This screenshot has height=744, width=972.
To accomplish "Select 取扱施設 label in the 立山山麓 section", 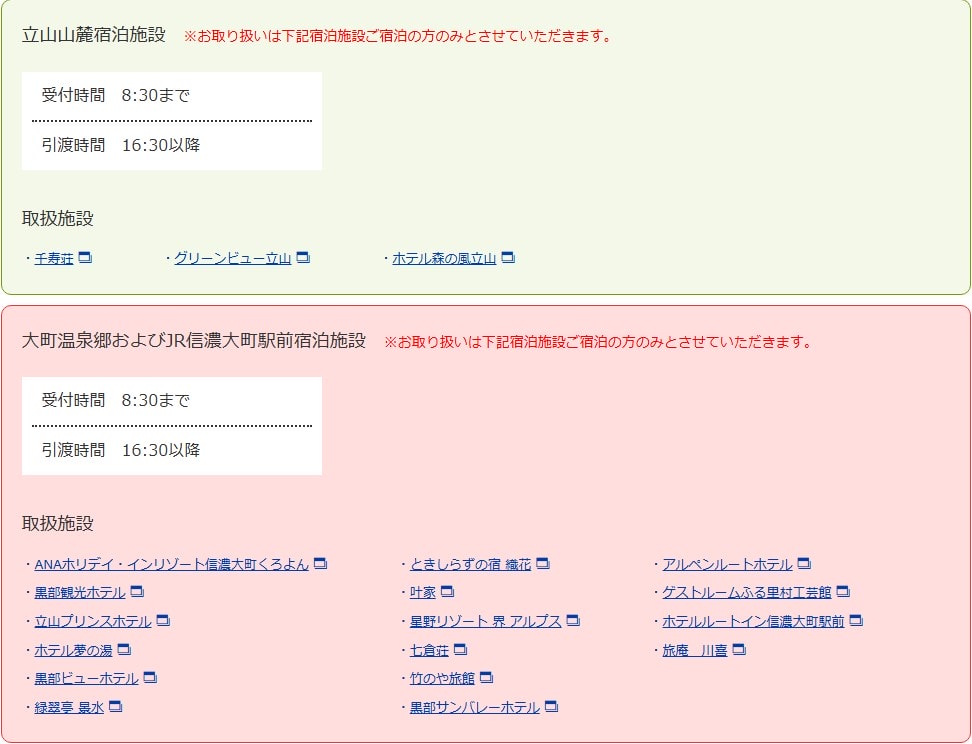I will coord(58,218).
